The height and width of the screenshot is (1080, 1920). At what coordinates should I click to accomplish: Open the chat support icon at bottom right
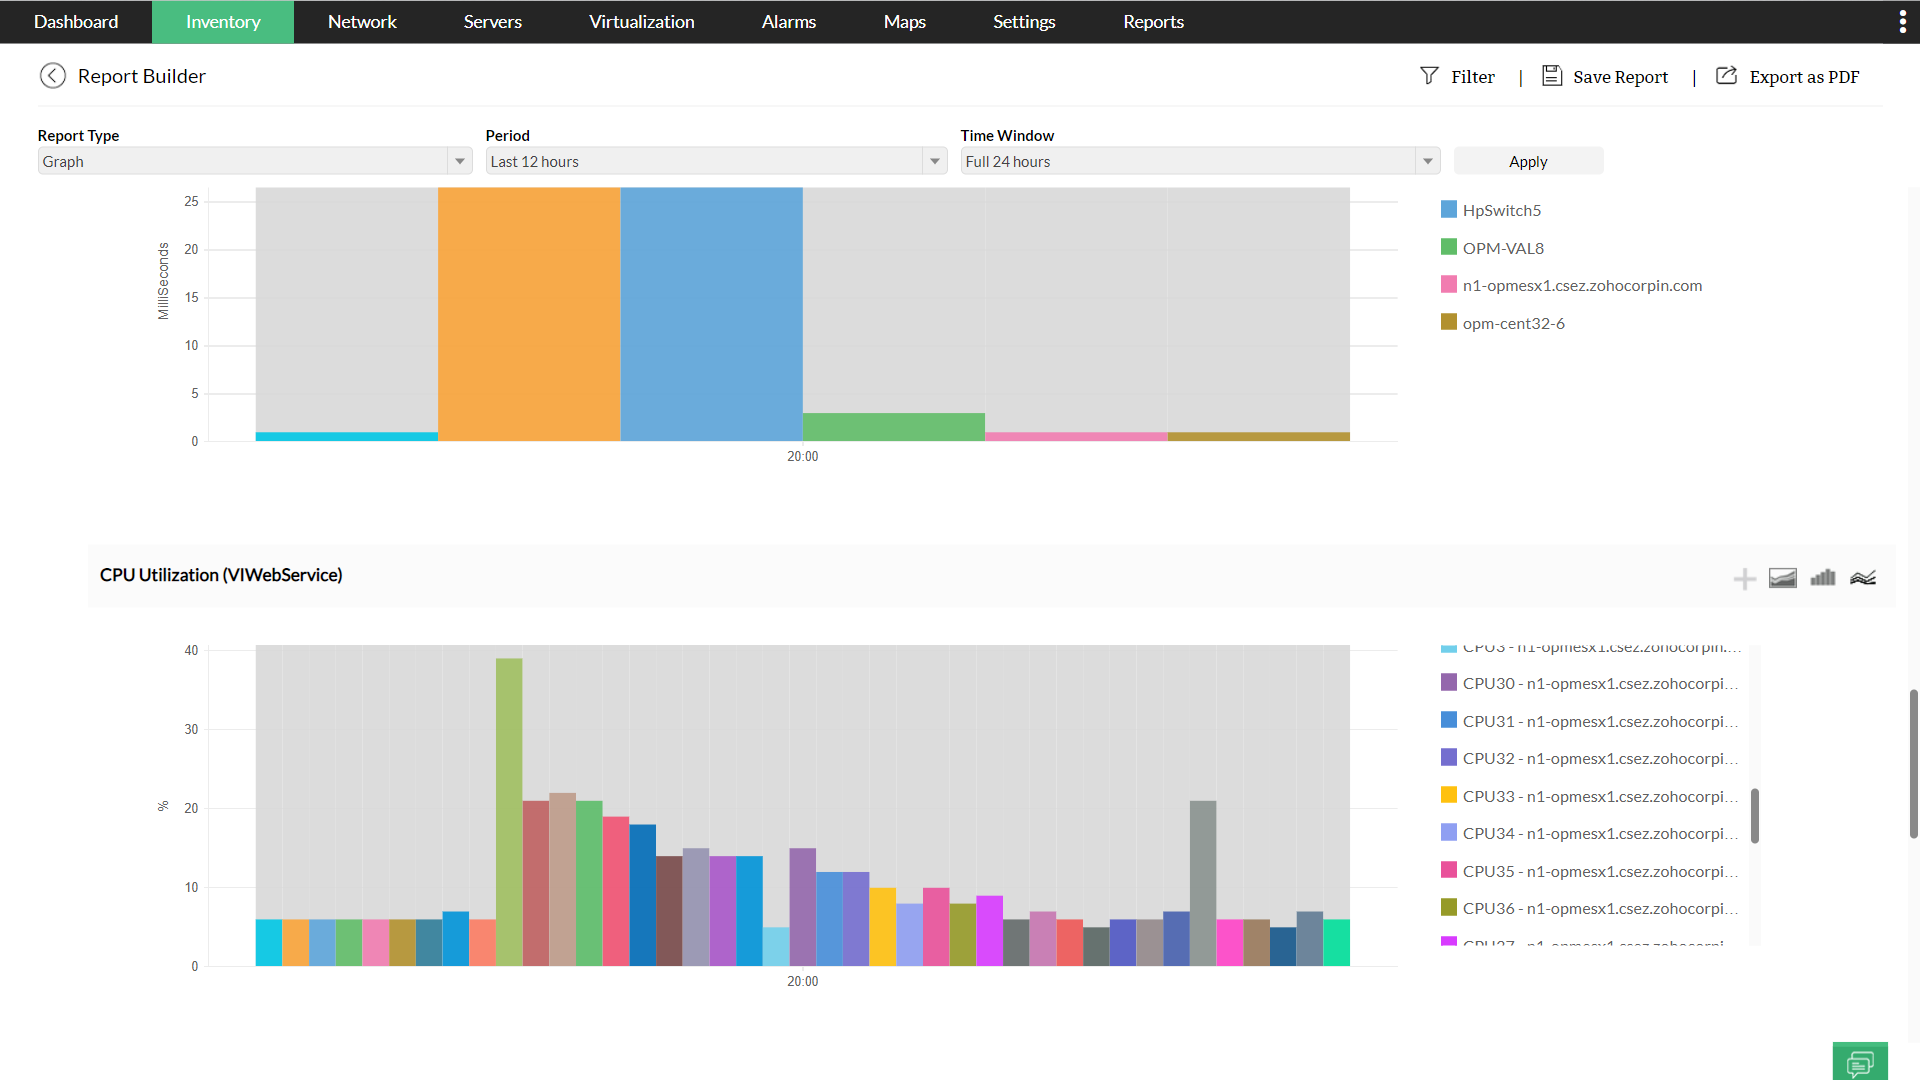click(x=1860, y=1062)
